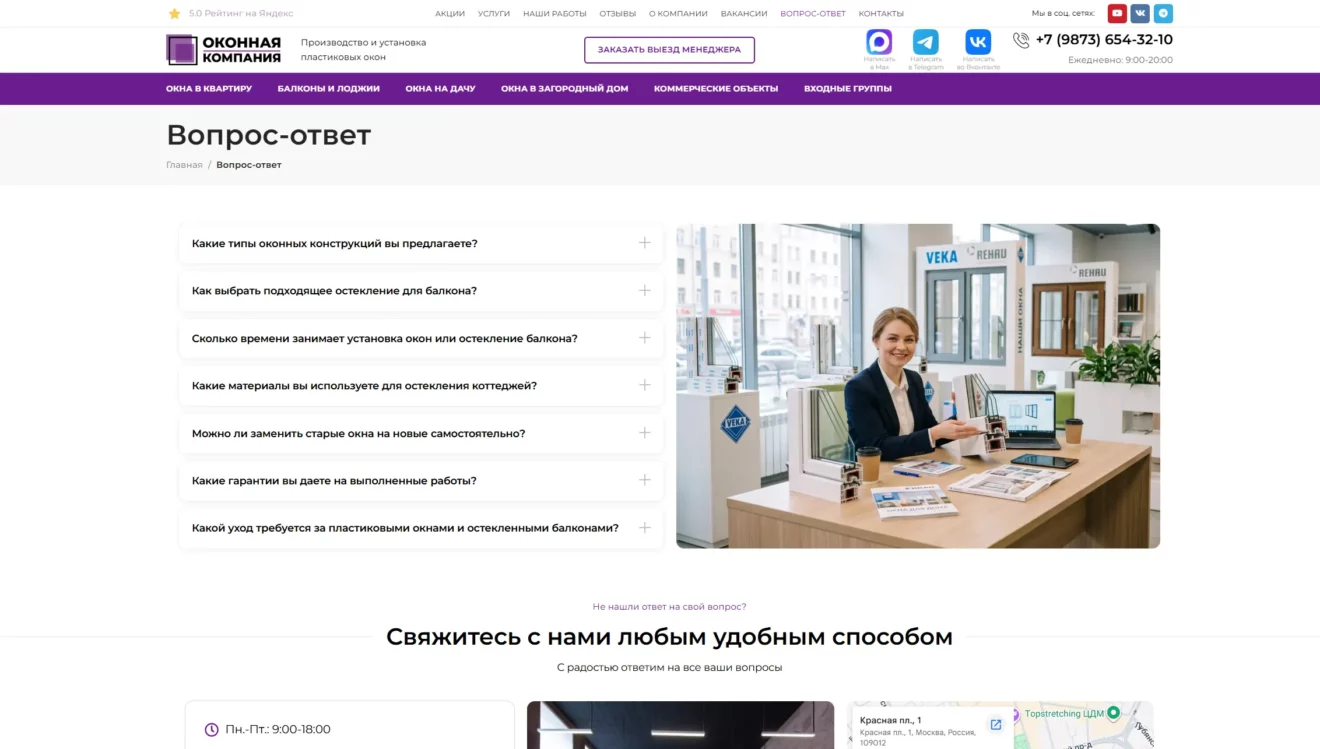This screenshot has width=1320, height=749.
Task: Expand question about choosing balcony glazing
Action: pyautogui.click(x=421, y=291)
